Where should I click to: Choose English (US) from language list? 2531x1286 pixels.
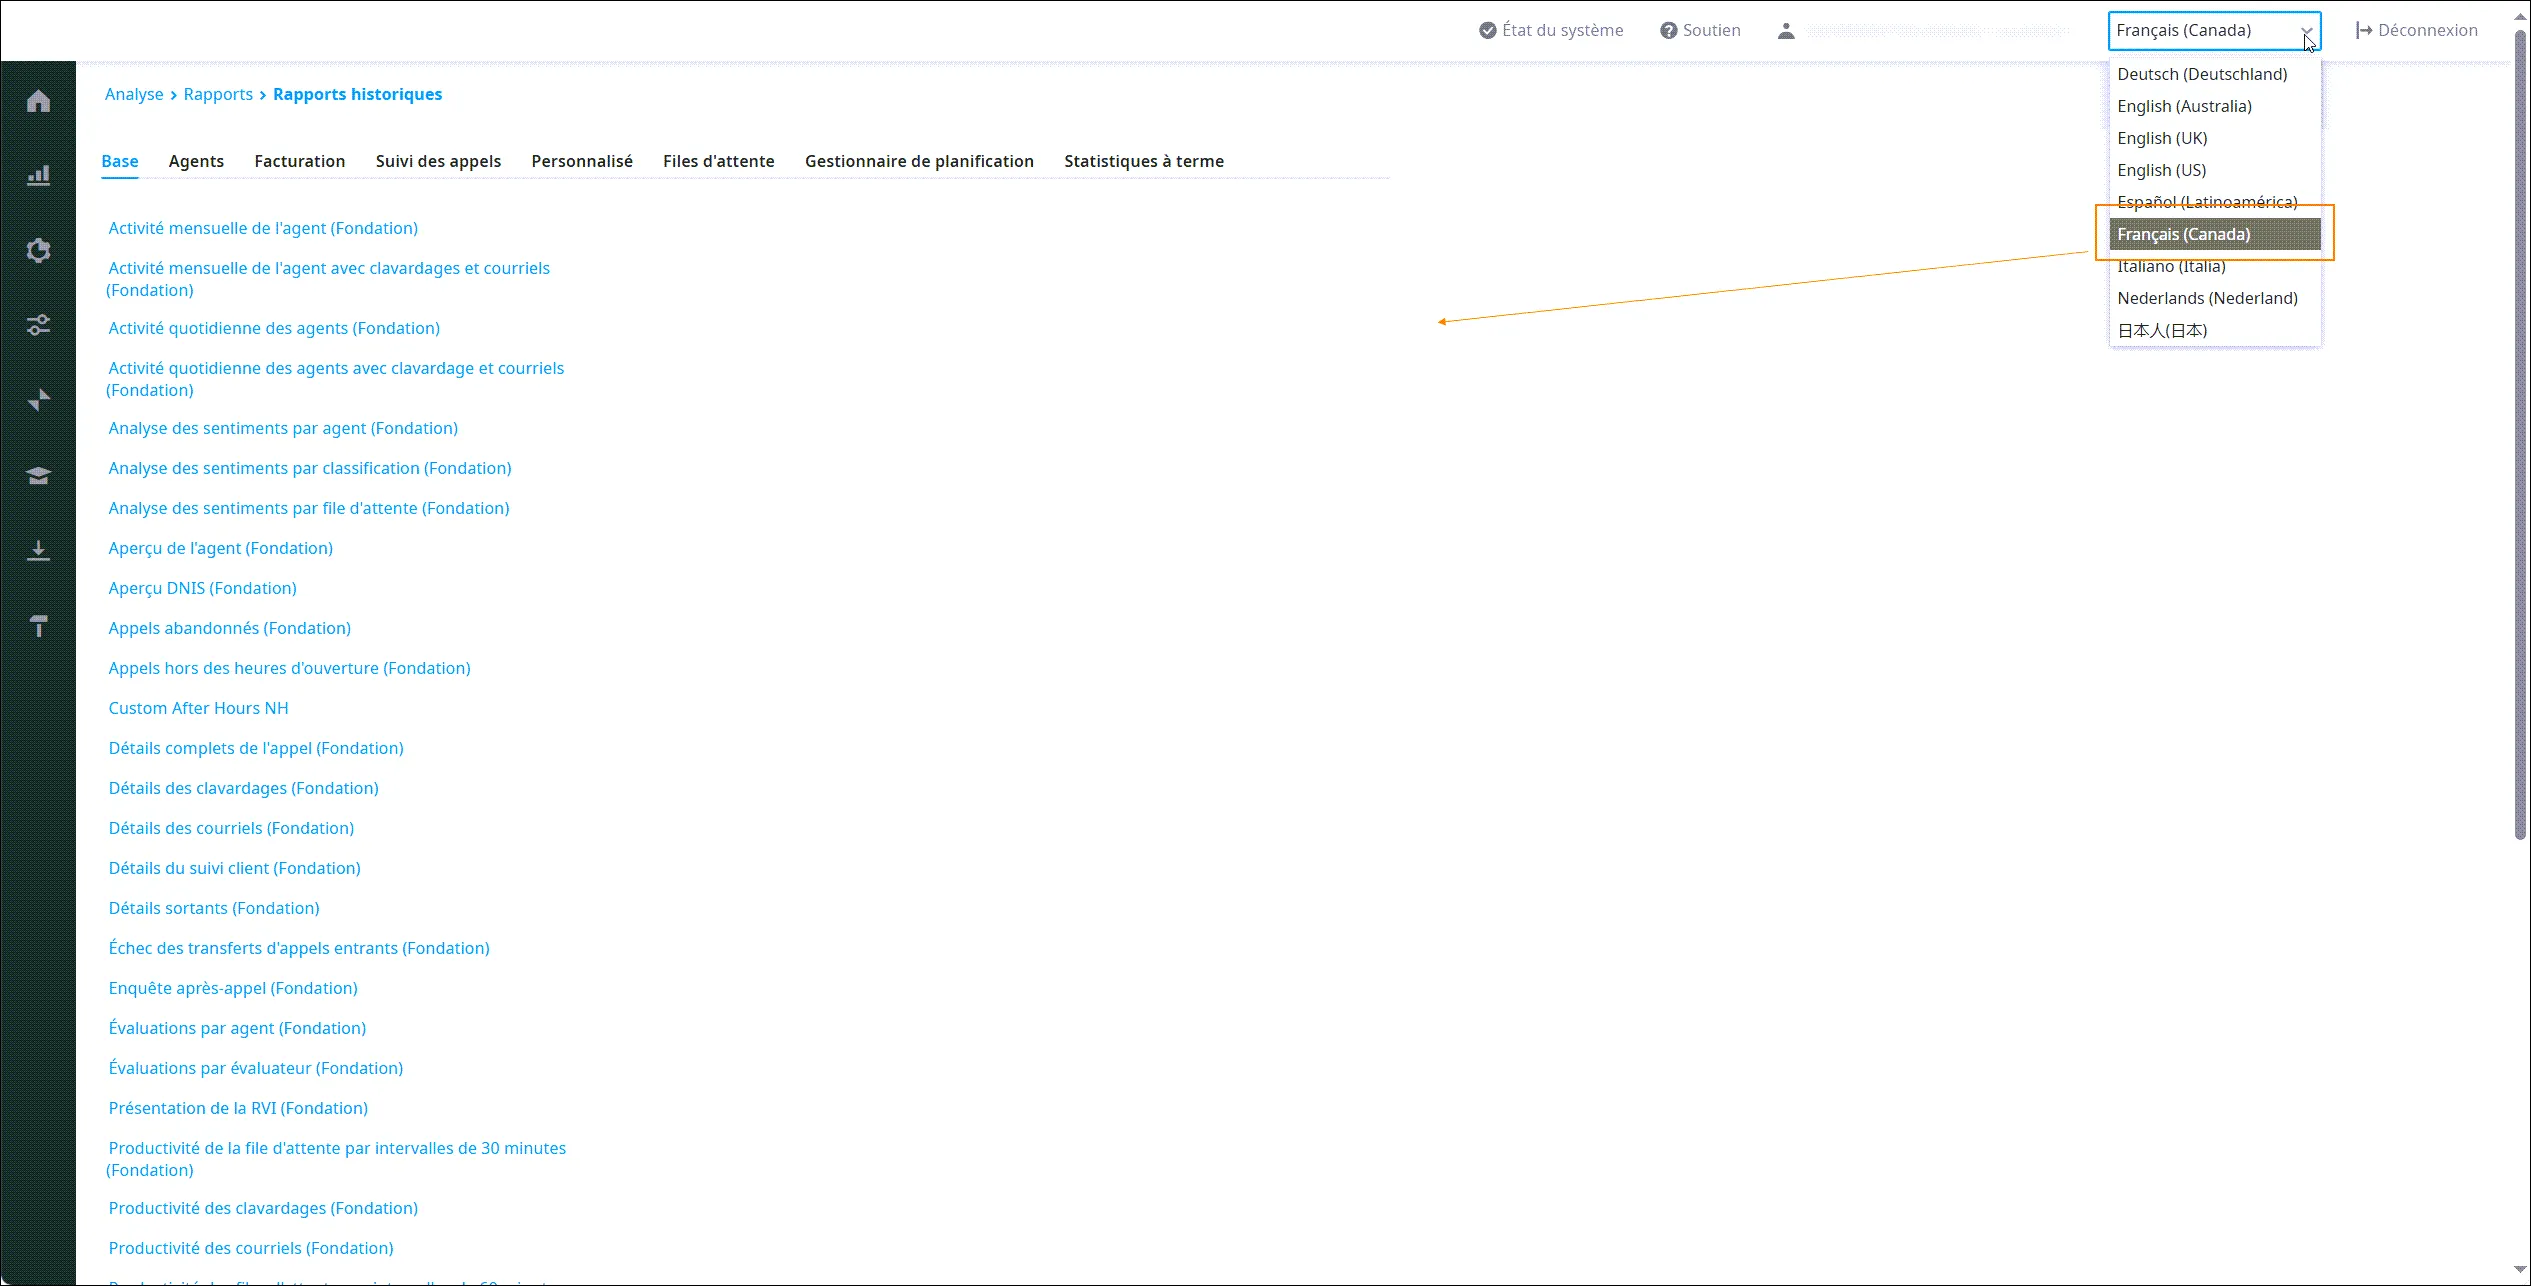click(x=2161, y=170)
